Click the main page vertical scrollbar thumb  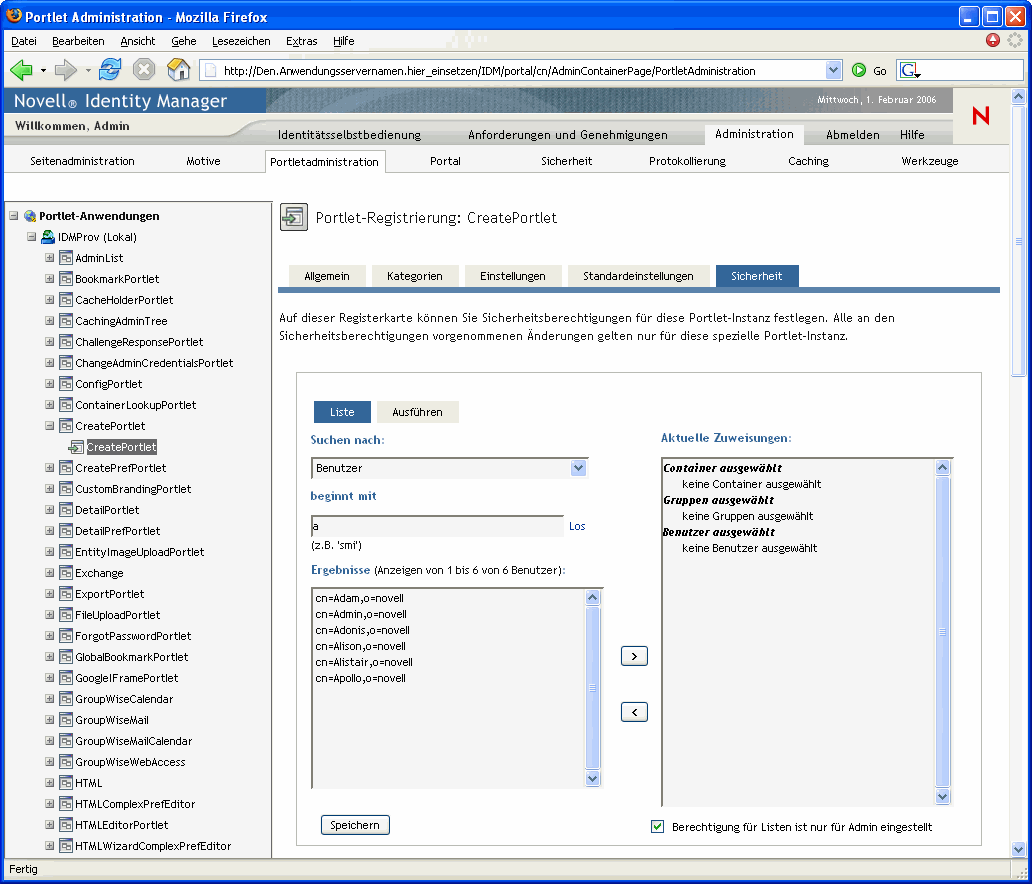click(1018, 241)
